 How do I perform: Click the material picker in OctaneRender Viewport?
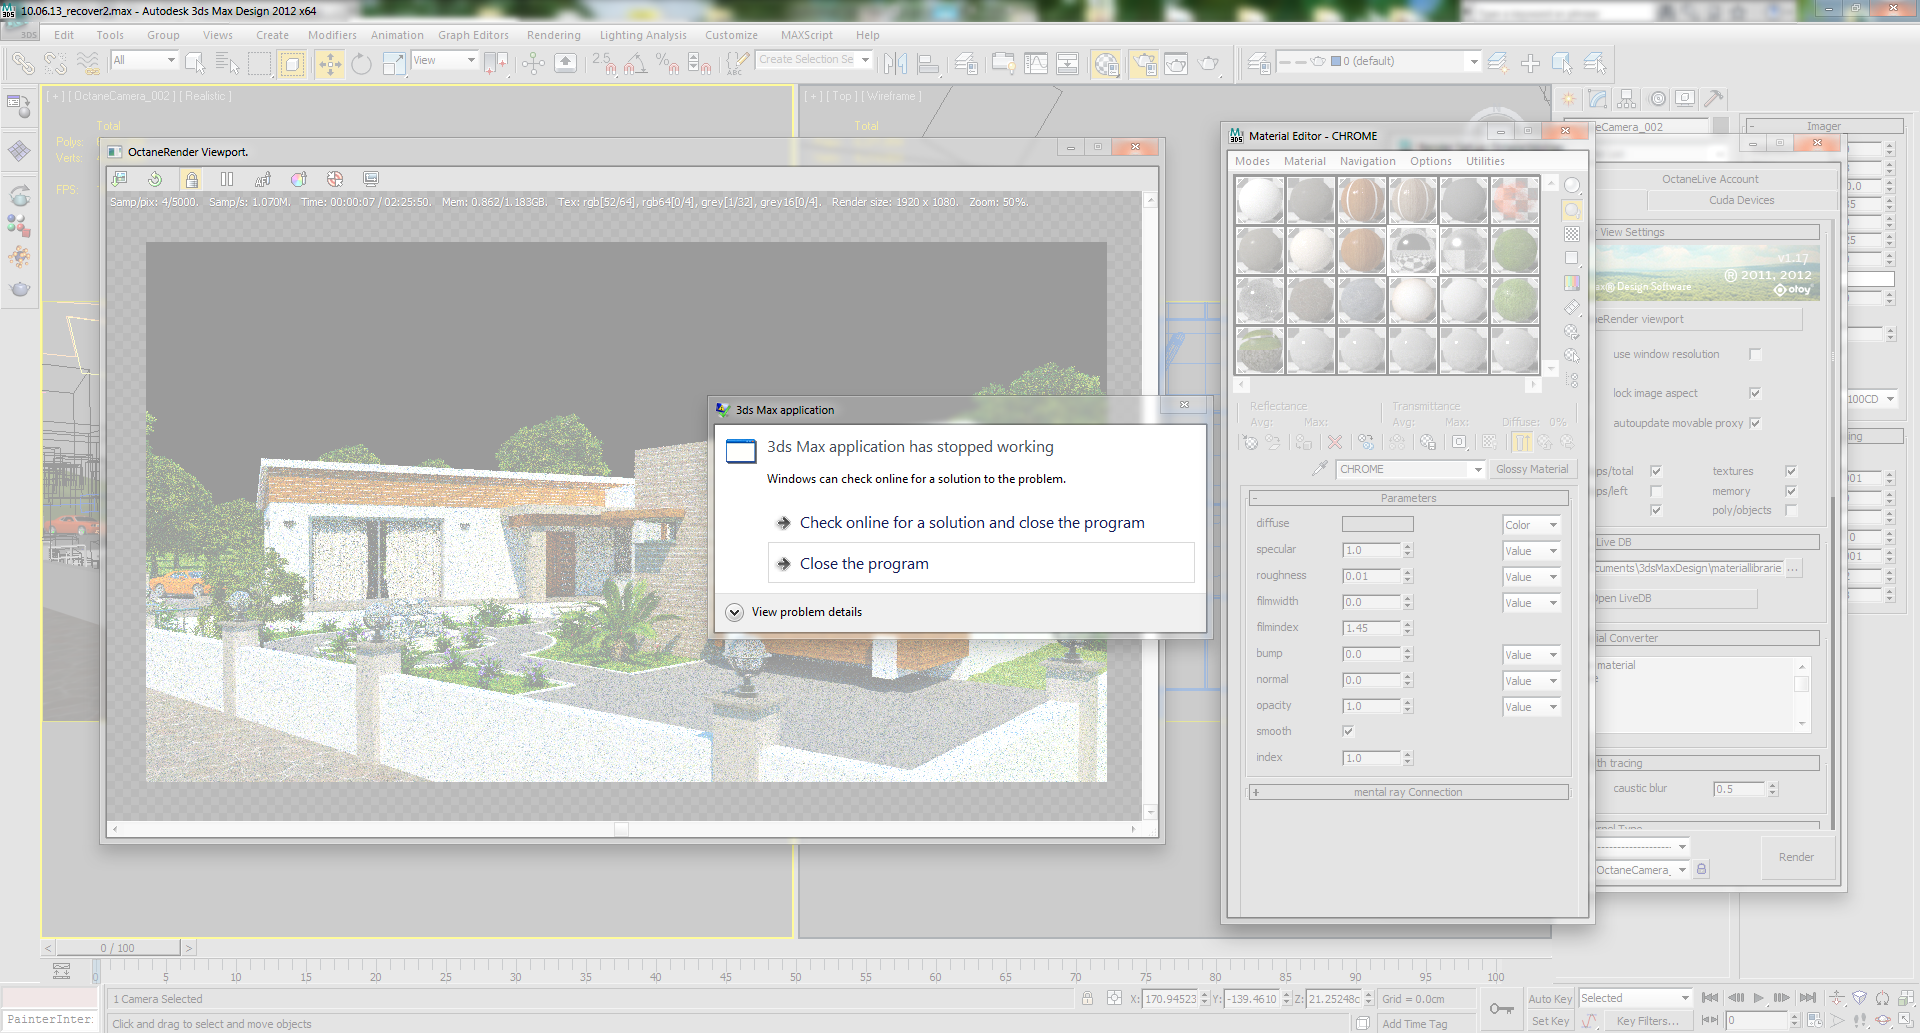[299, 179]
